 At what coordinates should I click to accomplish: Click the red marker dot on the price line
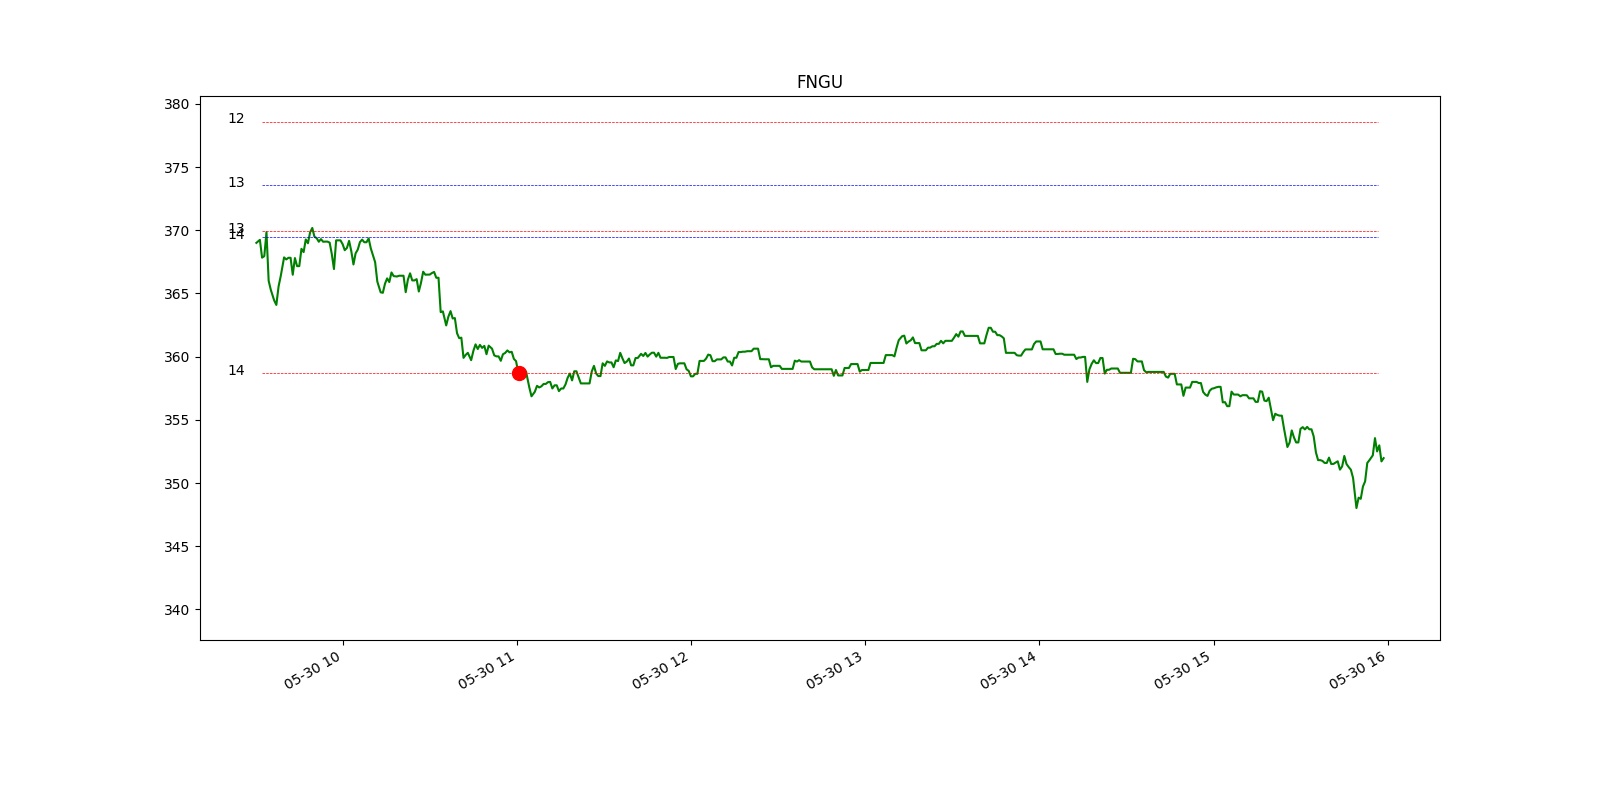click(x=519, y=373)
